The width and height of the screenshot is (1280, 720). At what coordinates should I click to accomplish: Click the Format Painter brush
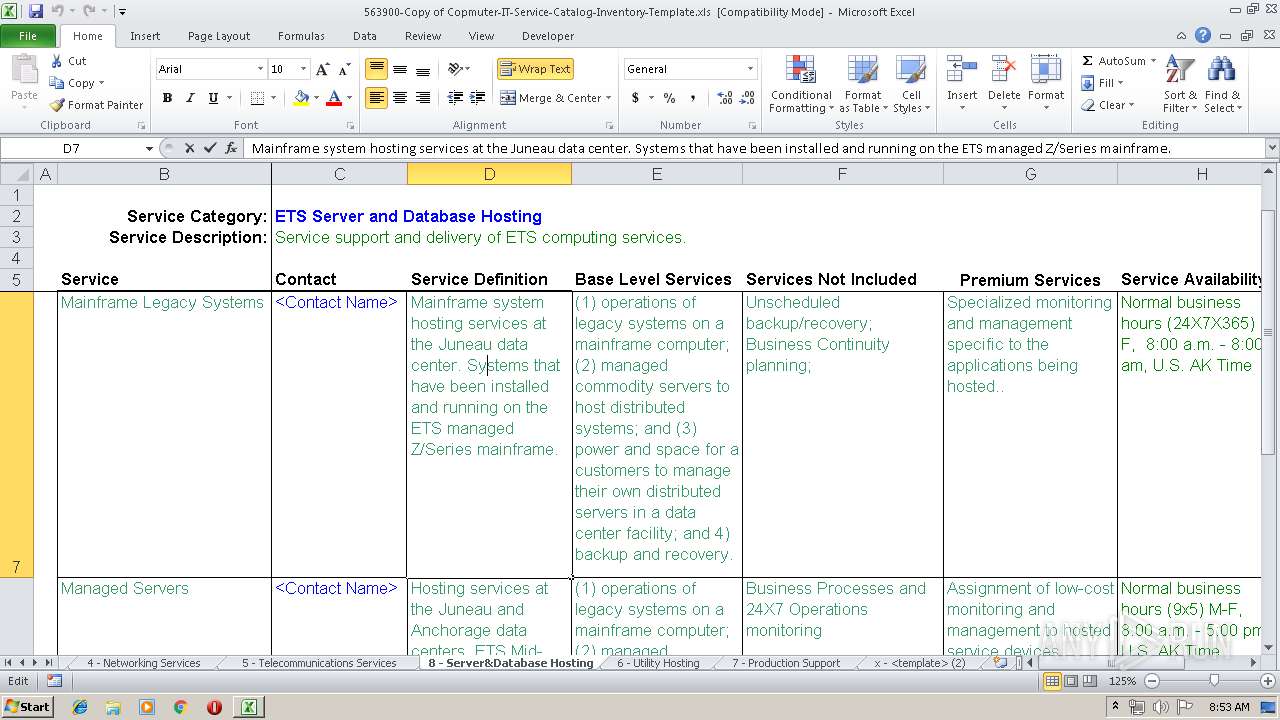[57, 105]
